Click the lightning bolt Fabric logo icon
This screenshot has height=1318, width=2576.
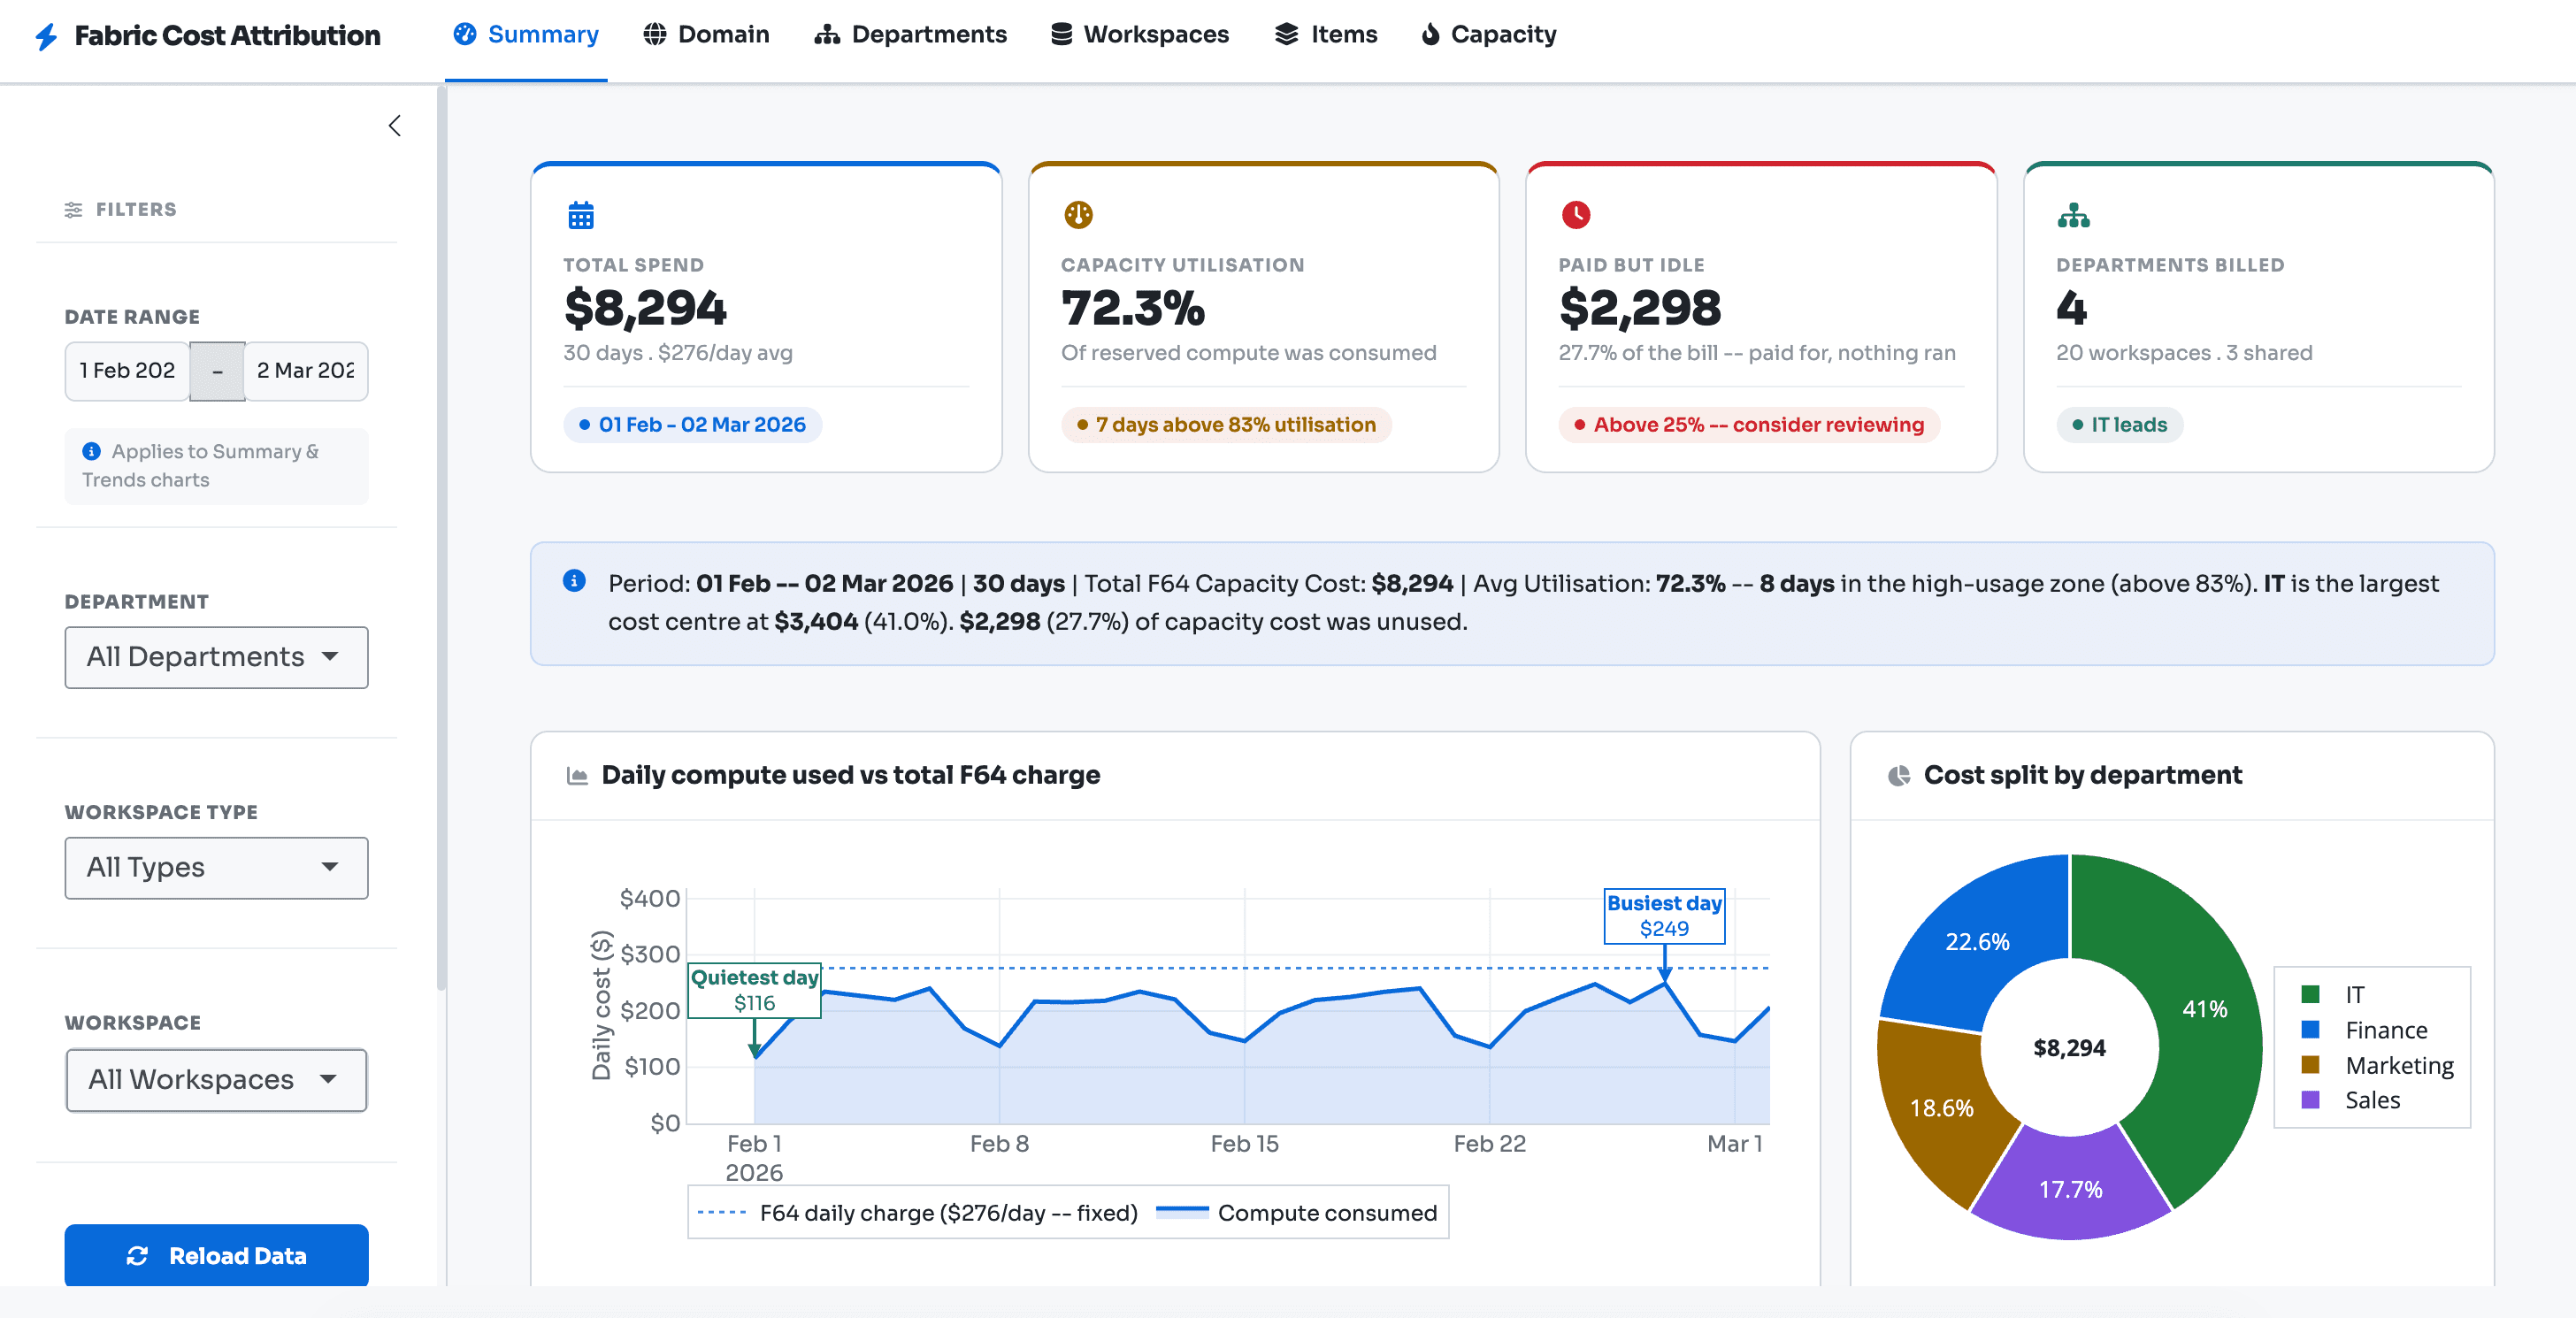click(46, 36)
